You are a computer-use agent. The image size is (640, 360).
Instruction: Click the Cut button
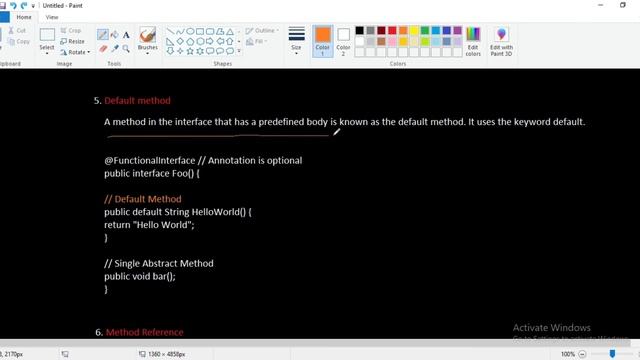pos(17,31)
